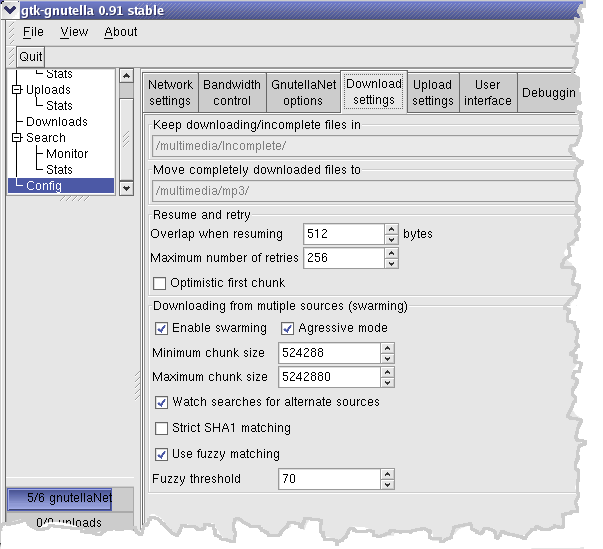
Task: Increase the Fuzzy threshold value
Action: point(387,474)
